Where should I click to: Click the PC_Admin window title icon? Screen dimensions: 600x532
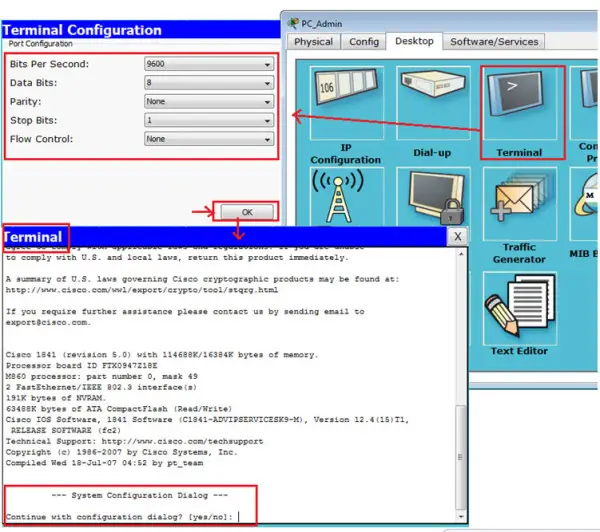click(x=293, y=23)
